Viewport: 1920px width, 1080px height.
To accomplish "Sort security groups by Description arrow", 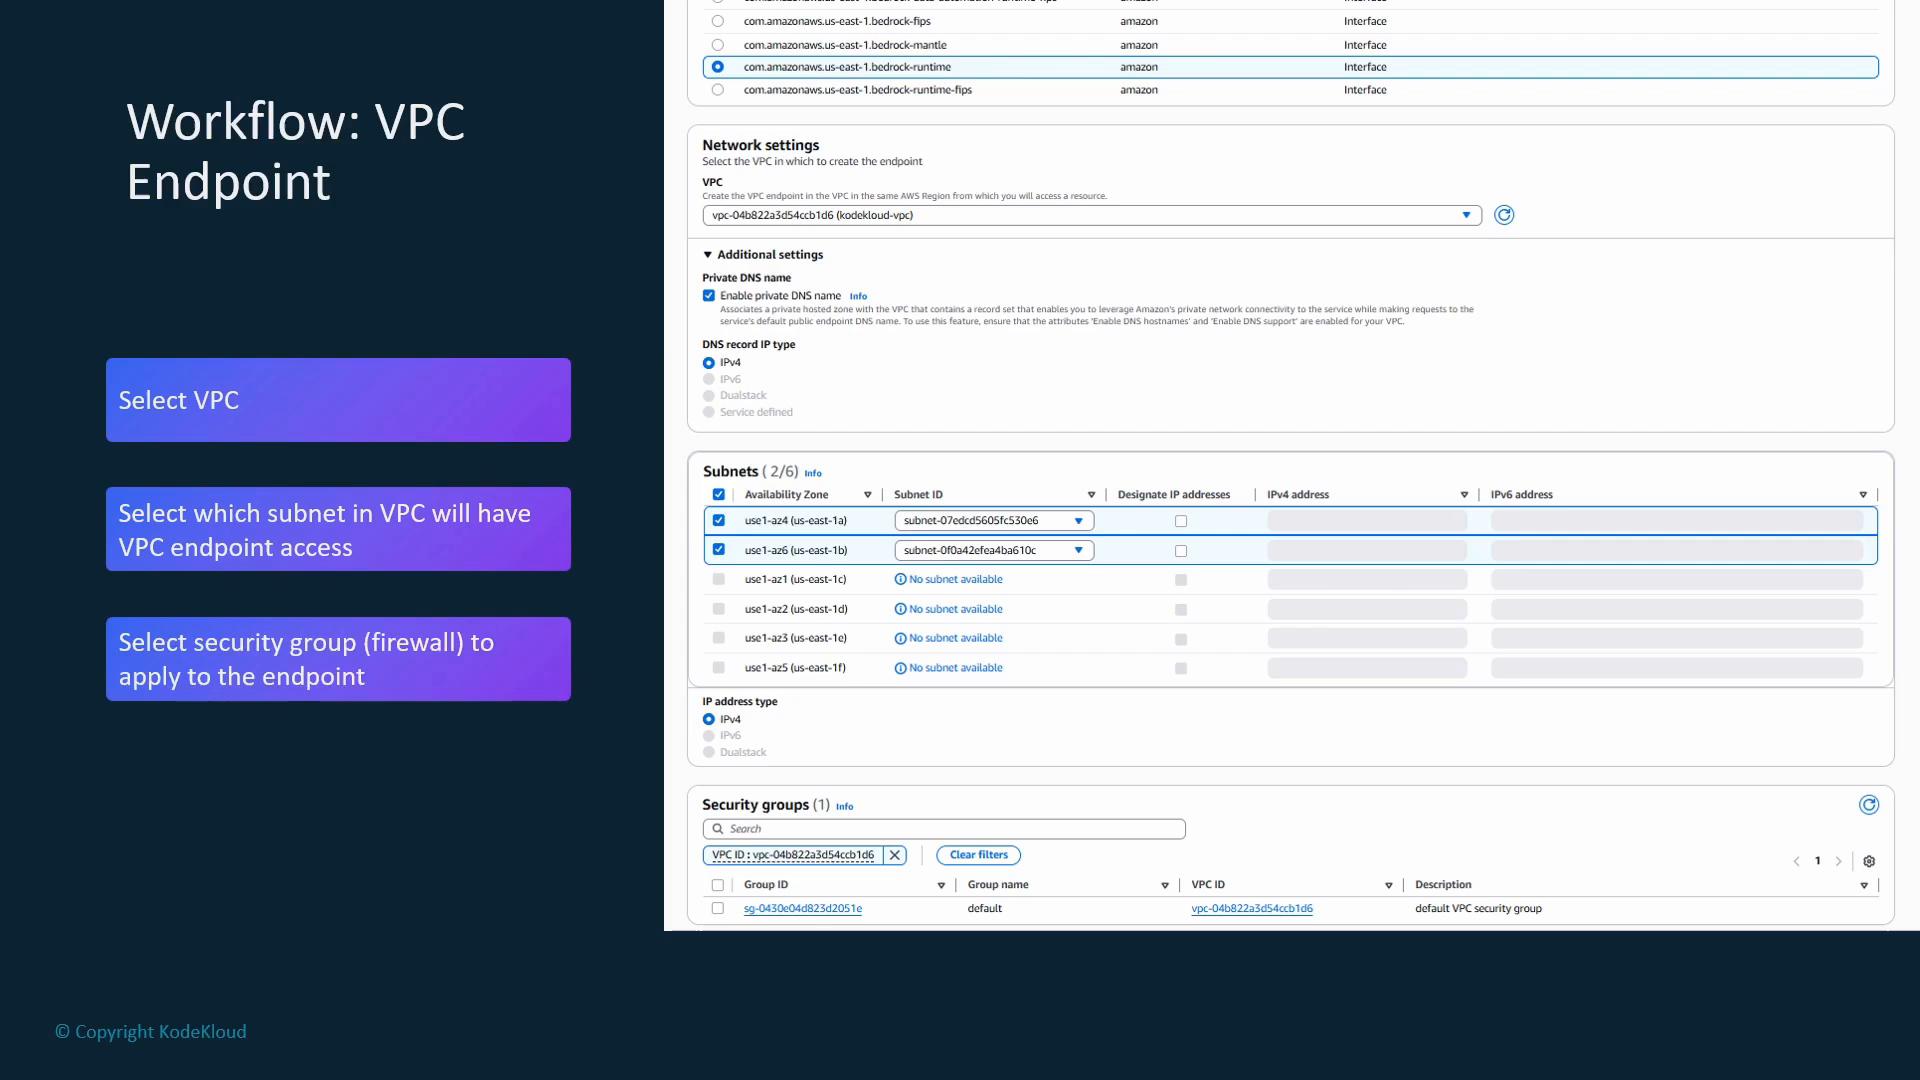I will click(1864, 885).
